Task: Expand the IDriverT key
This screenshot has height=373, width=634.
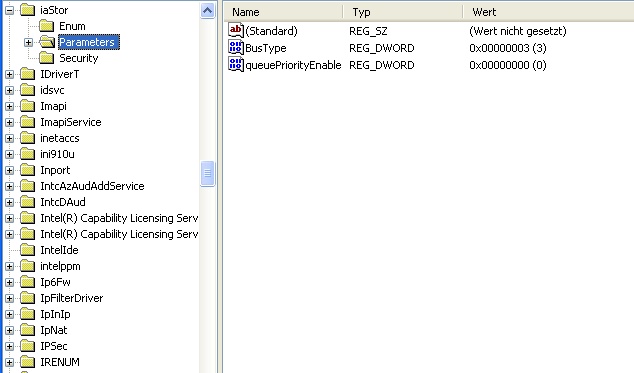Action: (x=9, y=74)
